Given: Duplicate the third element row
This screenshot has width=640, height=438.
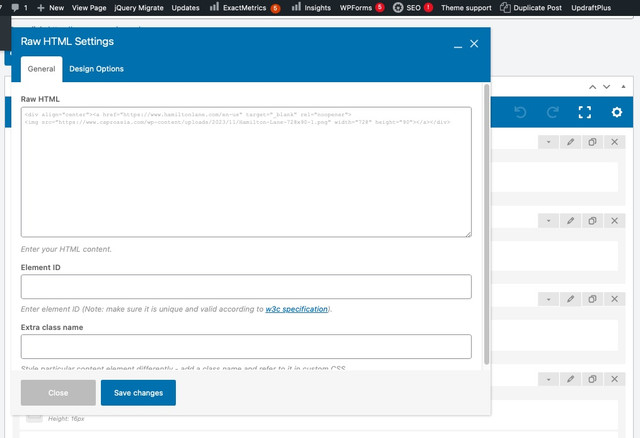Looking at the screenshot, I should (592, 299).
